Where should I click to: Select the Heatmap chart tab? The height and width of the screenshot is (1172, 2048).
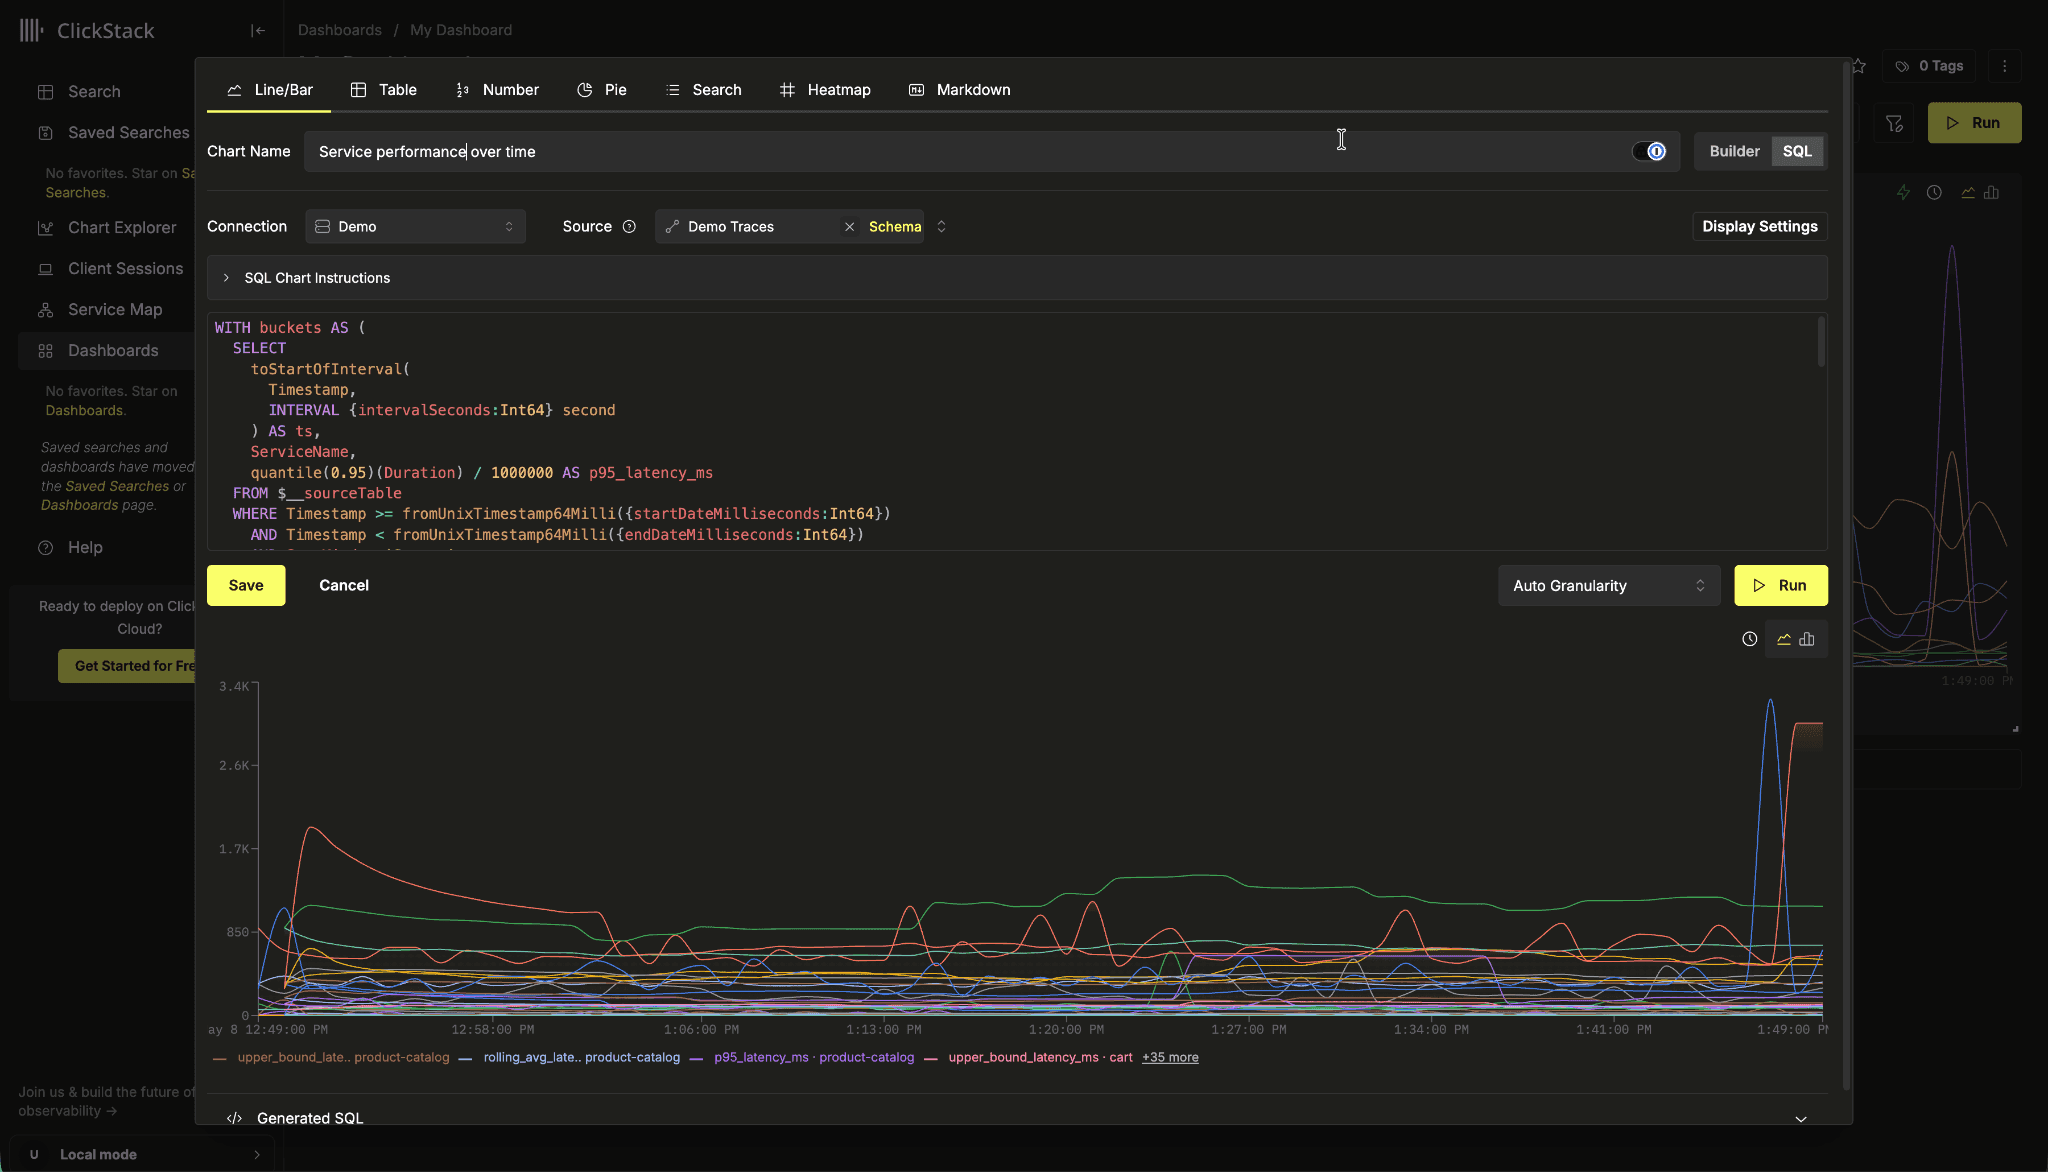pos(825,90)
